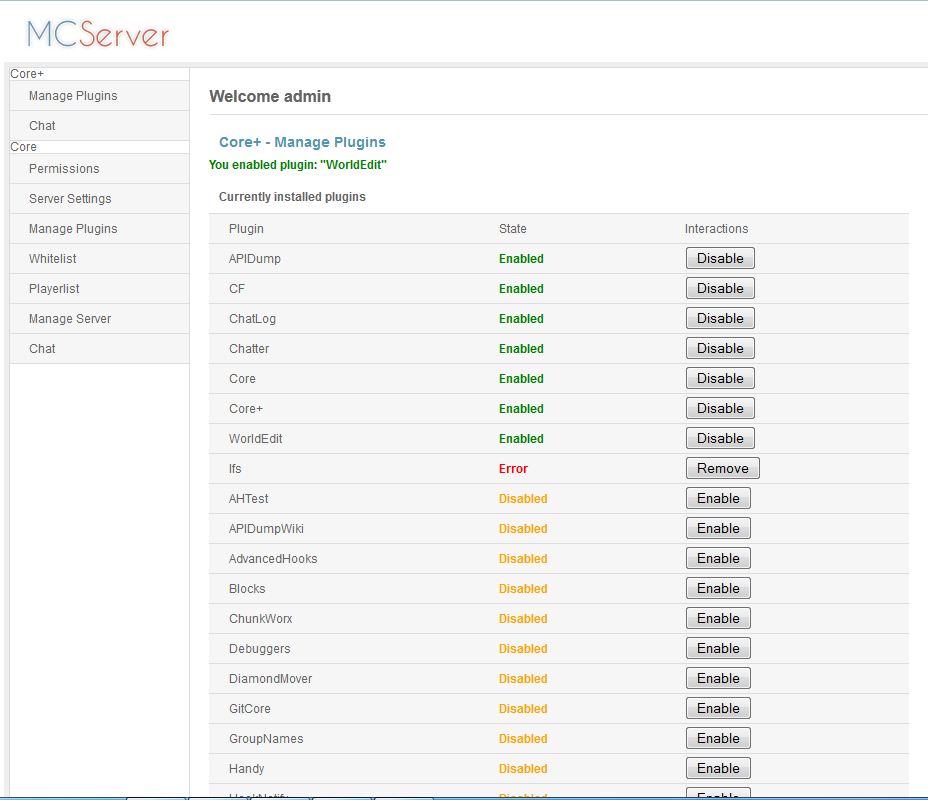The width and height of the screenshot is (928, 800).
Task: Select Whitelist from the sidebar
Action: 53,259
